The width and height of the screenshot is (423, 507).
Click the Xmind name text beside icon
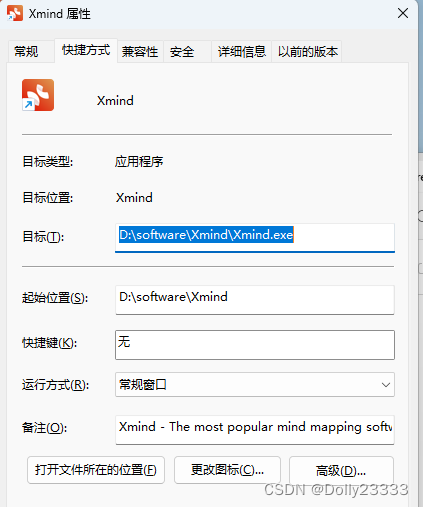pos(115,101)
